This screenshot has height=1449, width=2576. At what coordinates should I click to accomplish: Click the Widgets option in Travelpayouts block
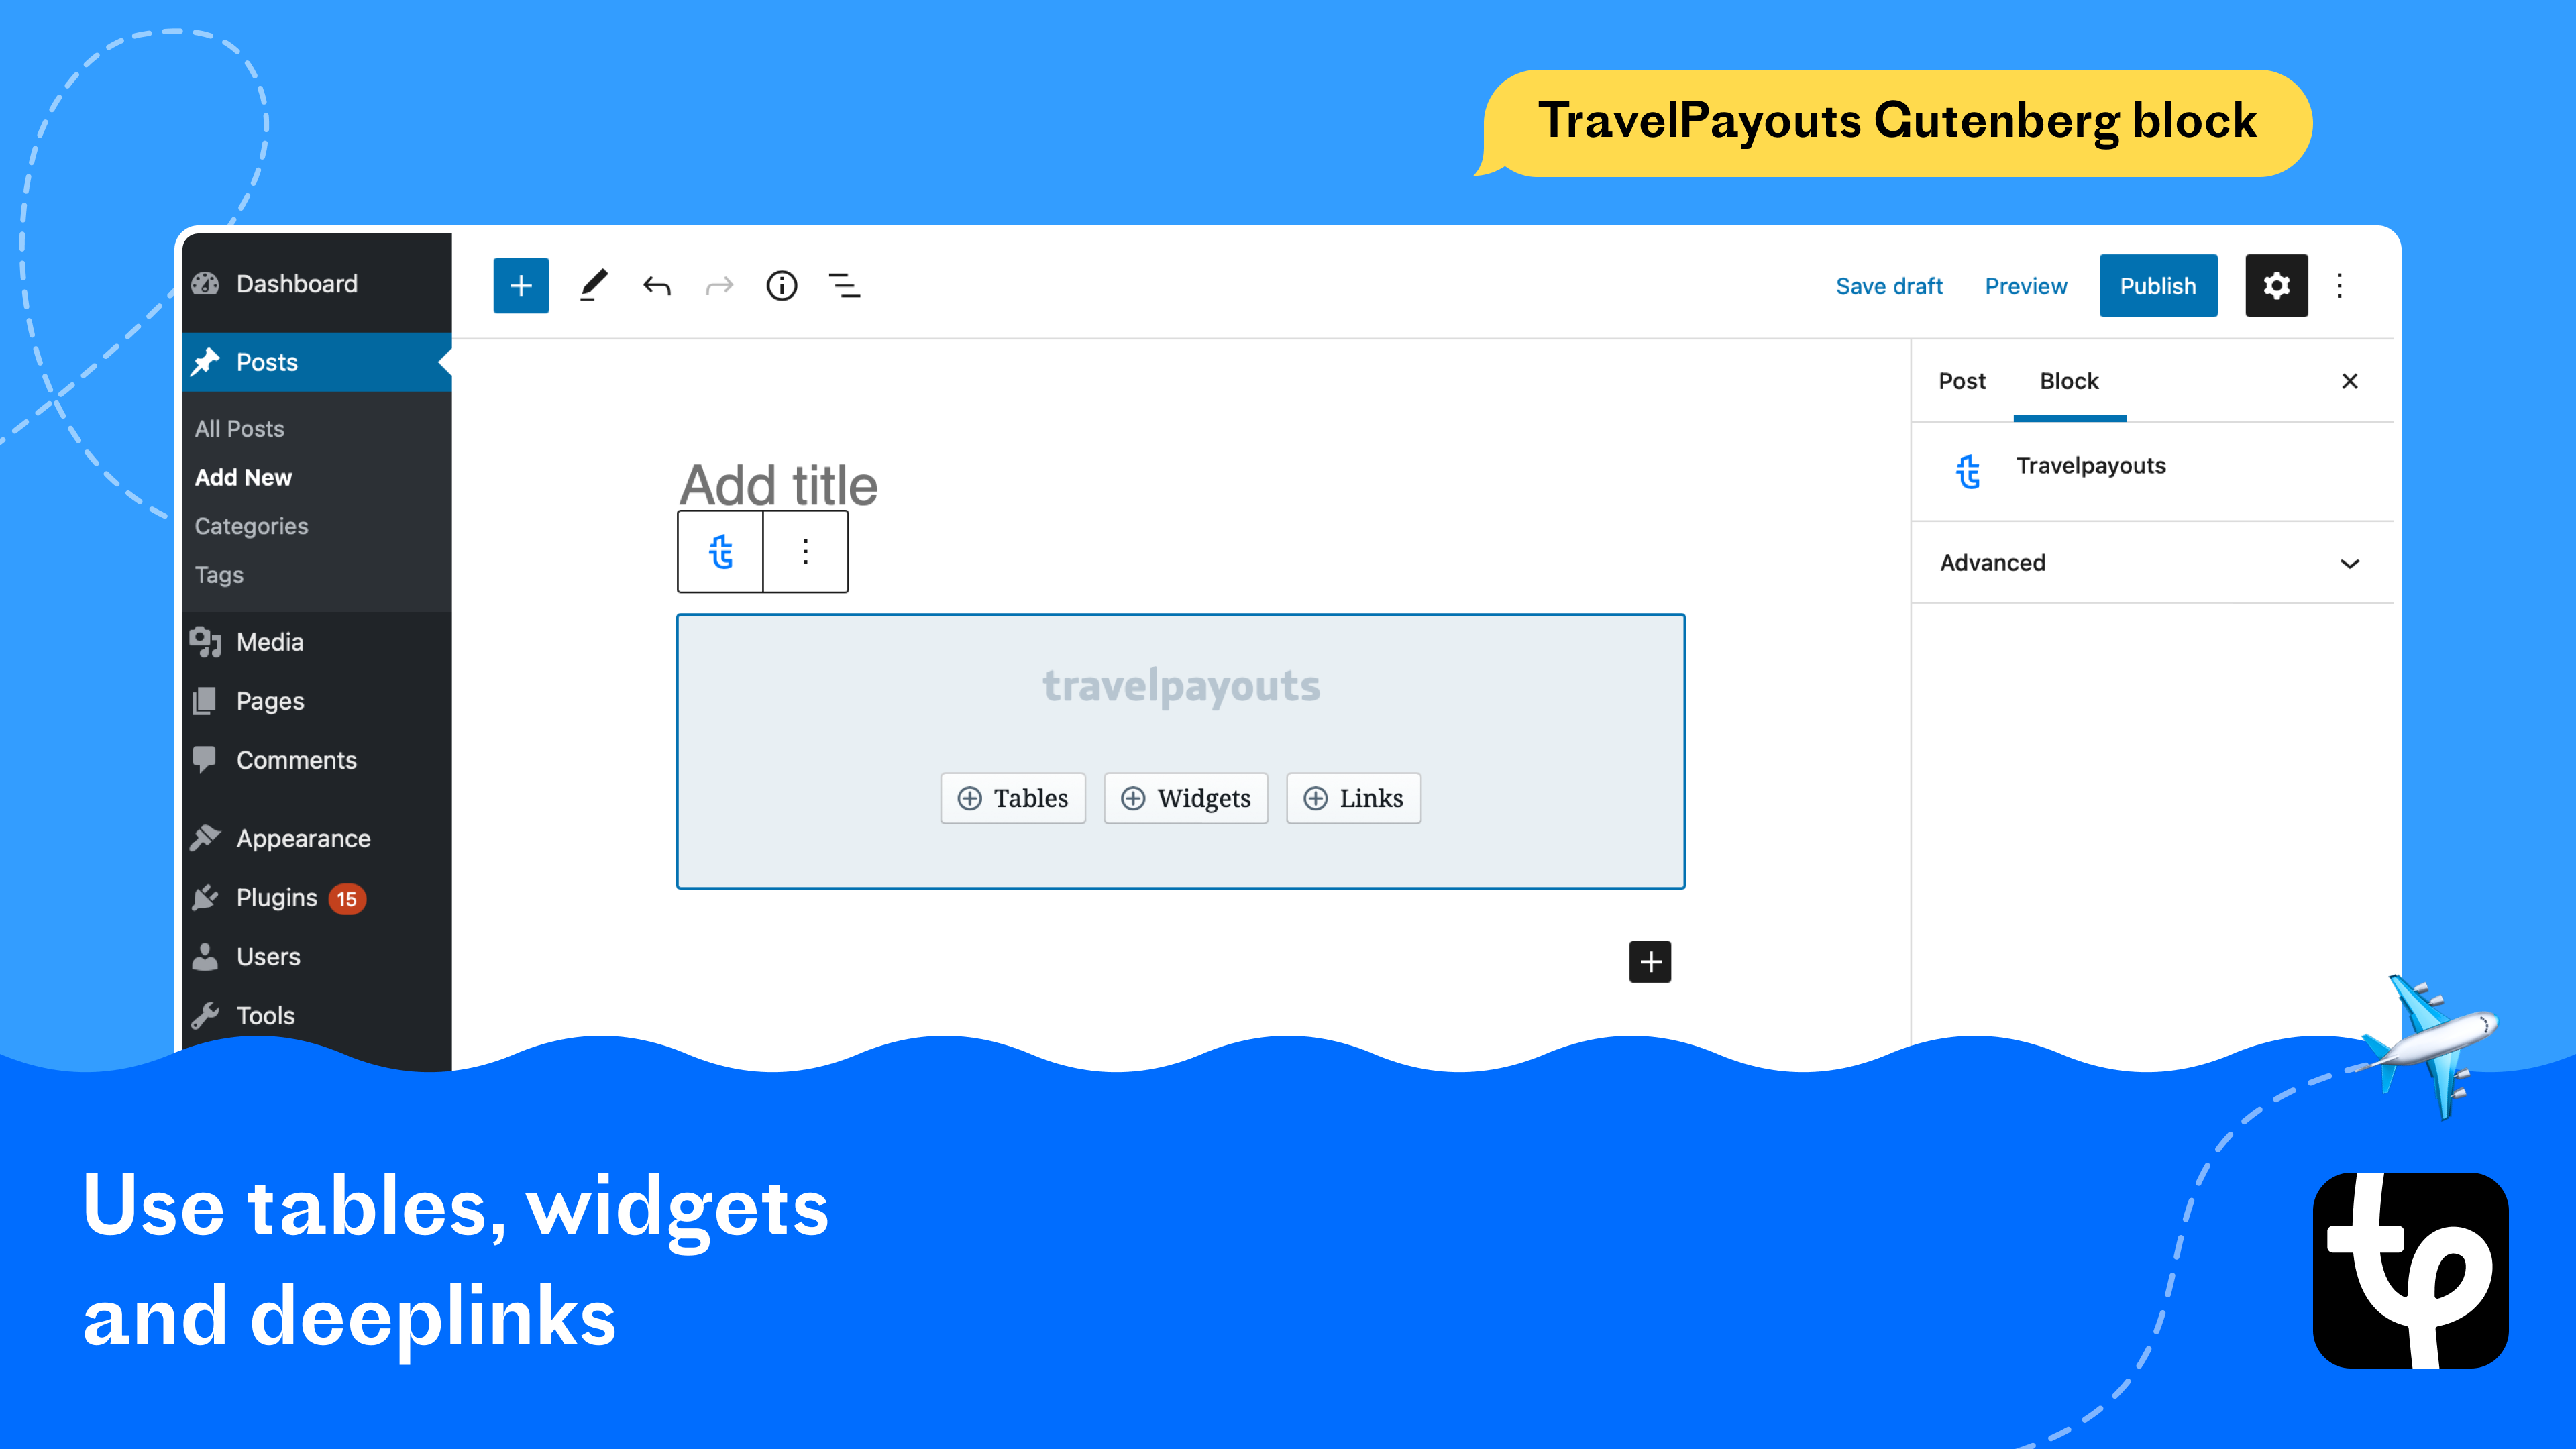[x=1182, y=798]
